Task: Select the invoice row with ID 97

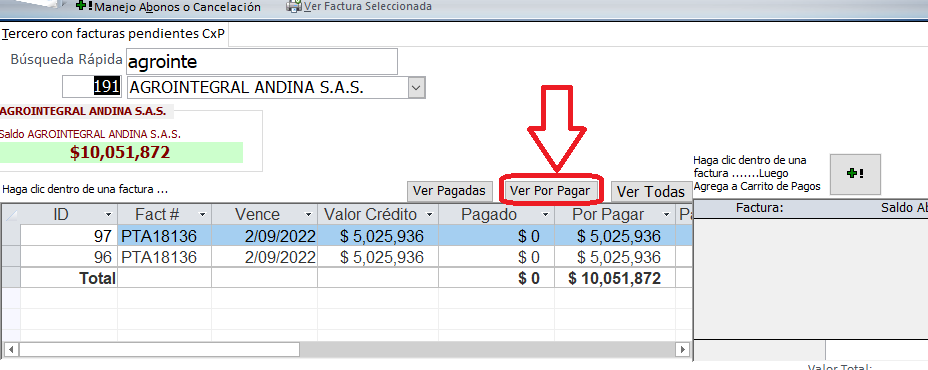Action: (x=347, y=236)
